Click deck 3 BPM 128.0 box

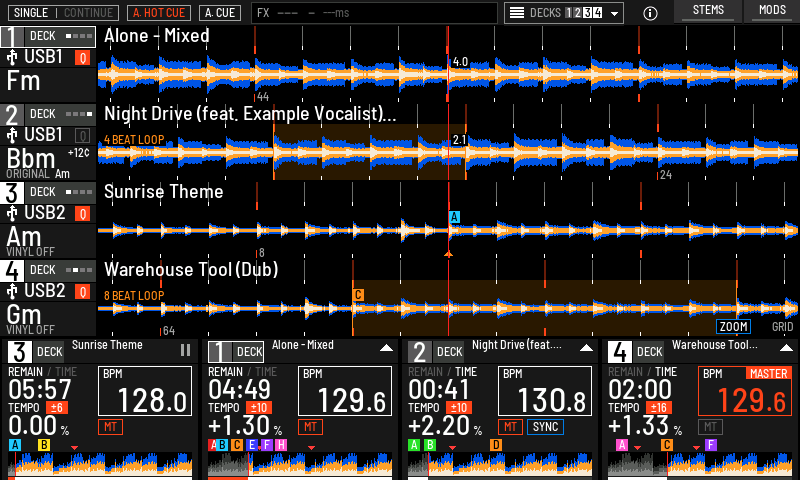coord(145,391)
